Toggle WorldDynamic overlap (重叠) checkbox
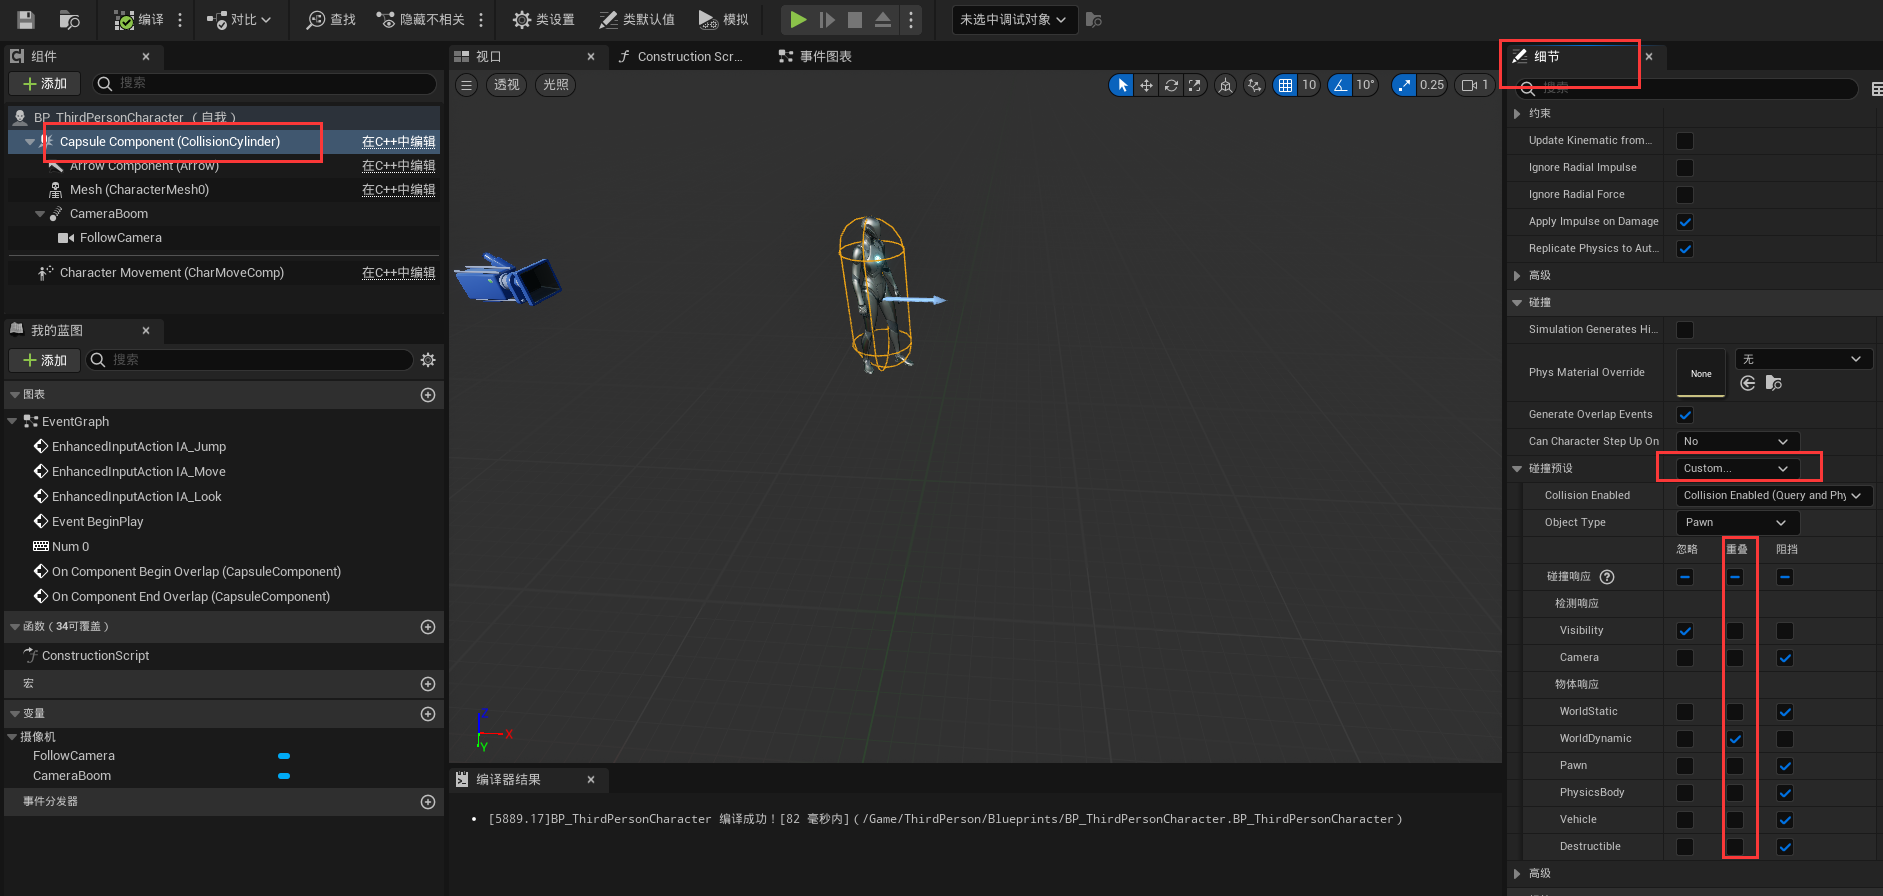This screenshot has height=896, width=1883. 1735,739
